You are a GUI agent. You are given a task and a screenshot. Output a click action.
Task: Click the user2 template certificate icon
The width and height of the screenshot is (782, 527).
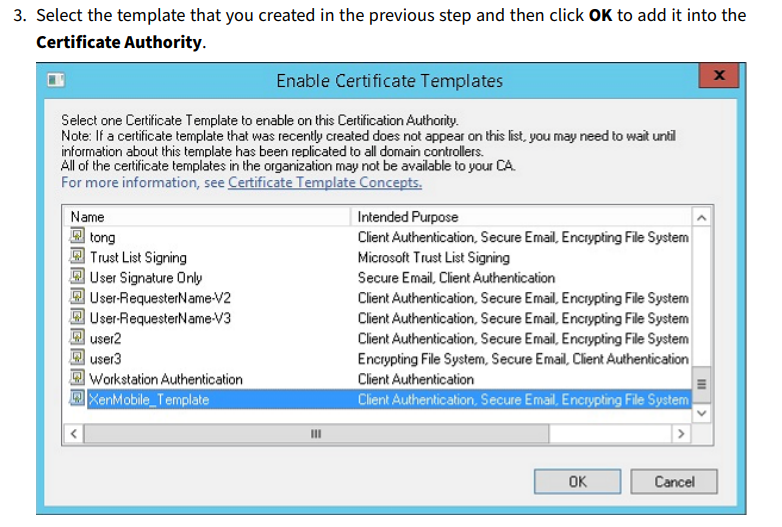coord(77,338)
